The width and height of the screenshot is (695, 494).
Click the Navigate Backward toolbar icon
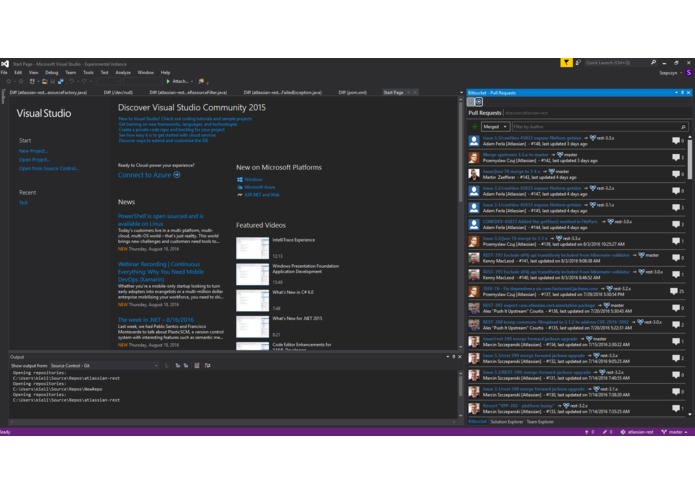point(8,82)
